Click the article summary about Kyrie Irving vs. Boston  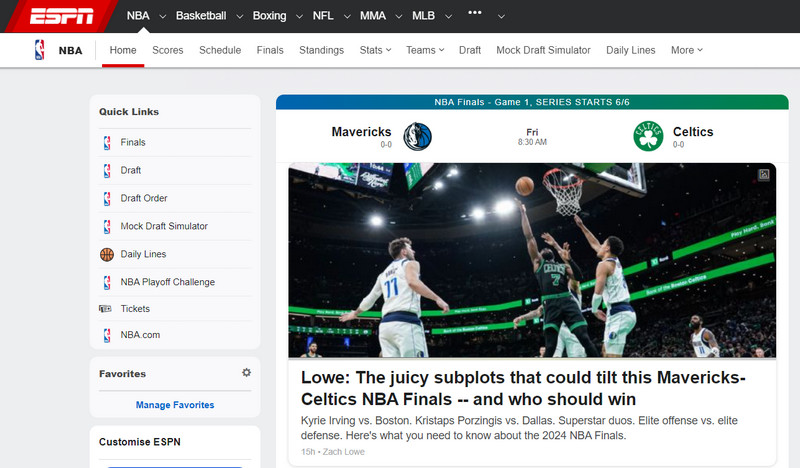click(x=519, y=428)
